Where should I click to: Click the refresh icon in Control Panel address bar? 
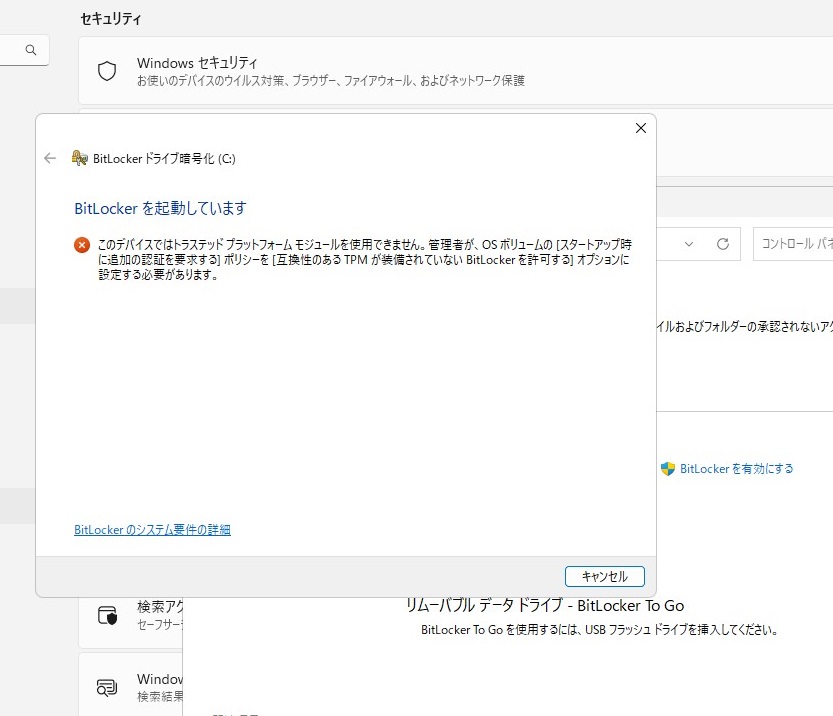(x=723, y=244)
